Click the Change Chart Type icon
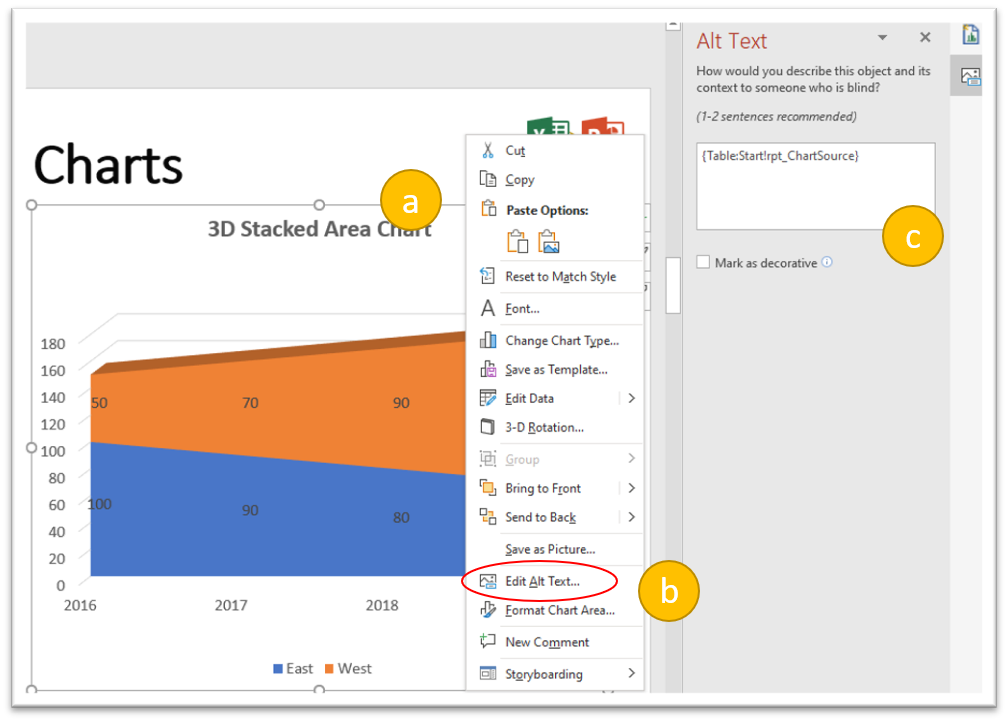This screenshot has width=1008, height=722. tap(488, 340)
